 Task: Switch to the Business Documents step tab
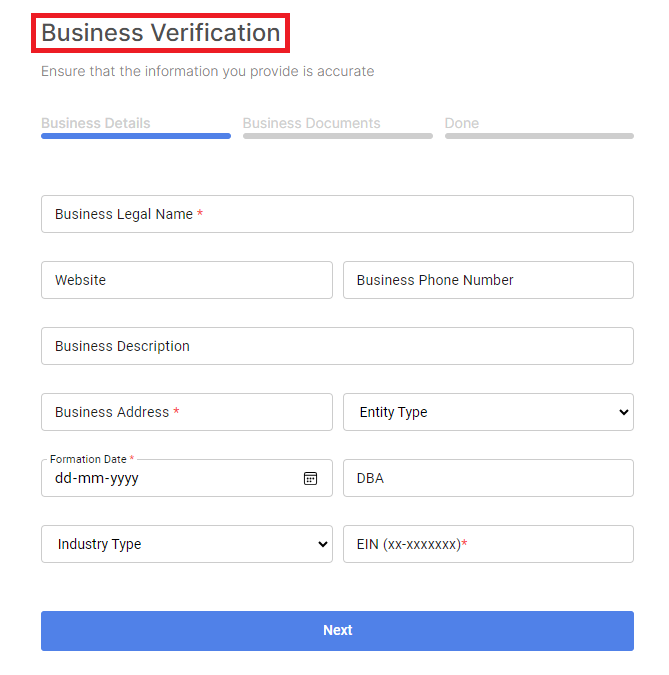311,123
